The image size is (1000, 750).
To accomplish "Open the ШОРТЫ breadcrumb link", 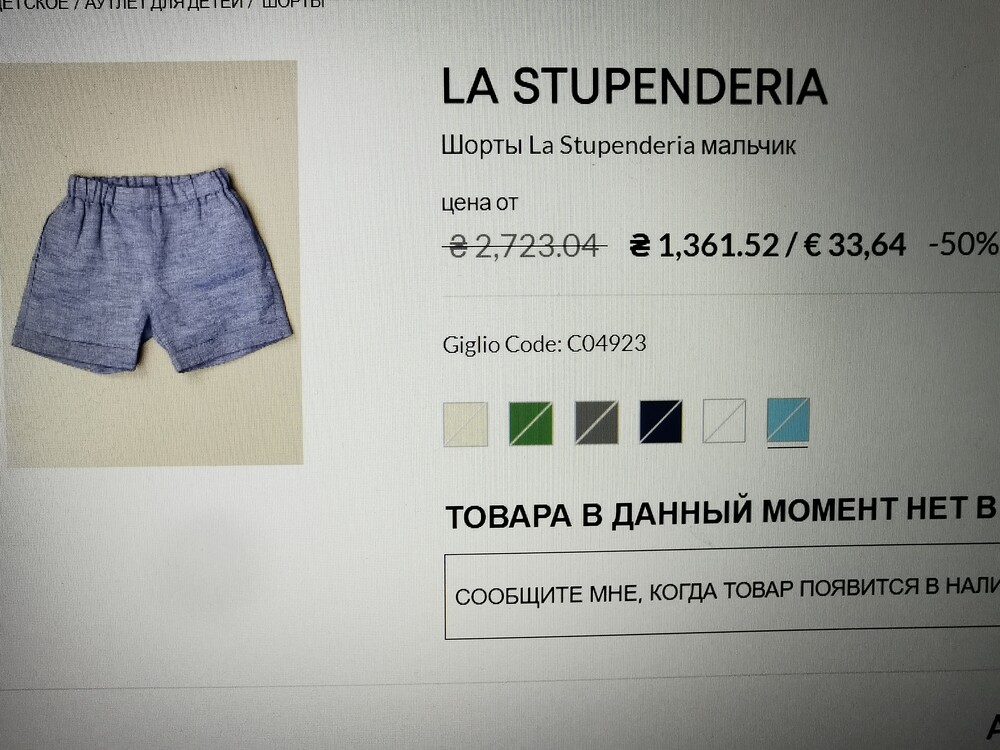I will click(x=293, y=4).
